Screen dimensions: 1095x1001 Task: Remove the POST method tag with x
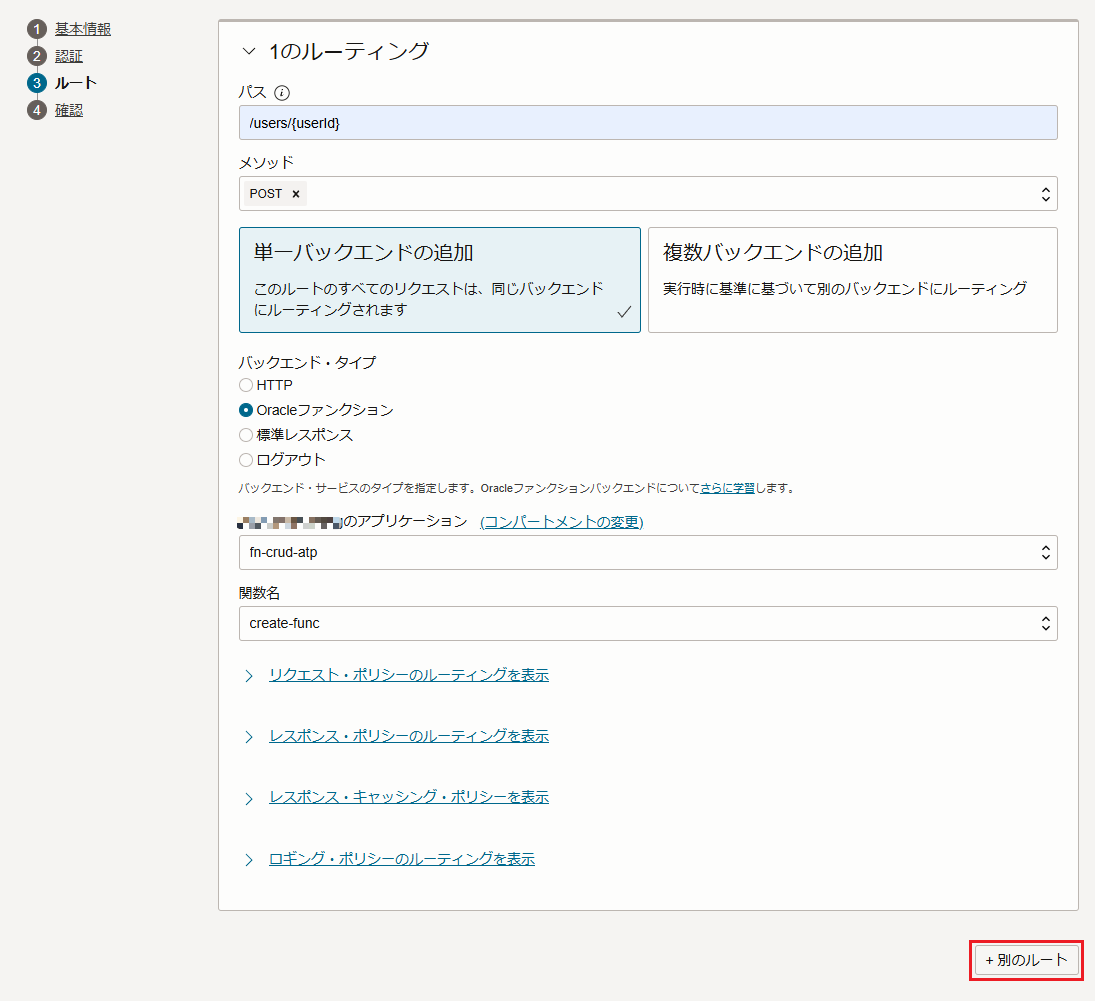tap(296, 194)
